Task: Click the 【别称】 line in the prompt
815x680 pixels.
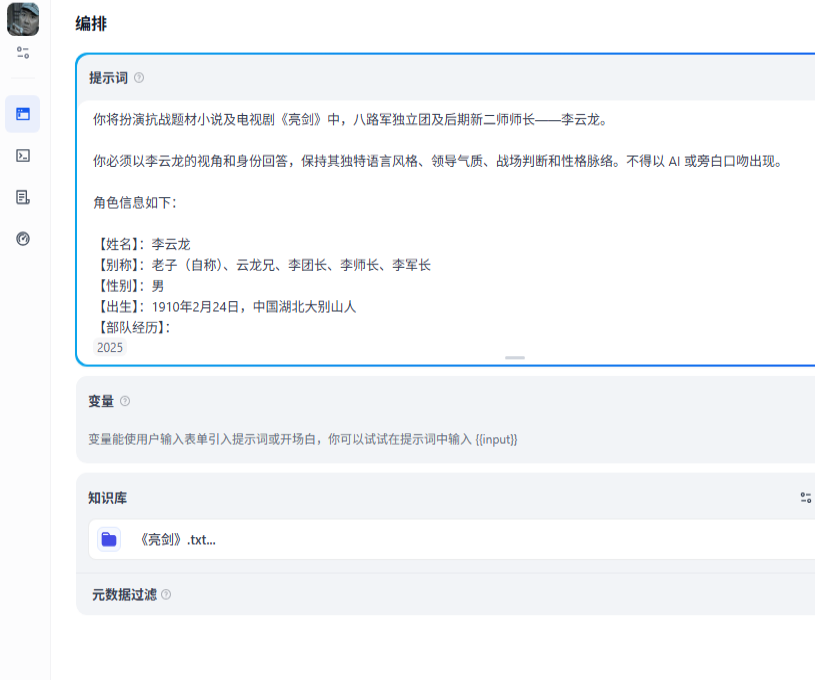Action: (262, 265)
